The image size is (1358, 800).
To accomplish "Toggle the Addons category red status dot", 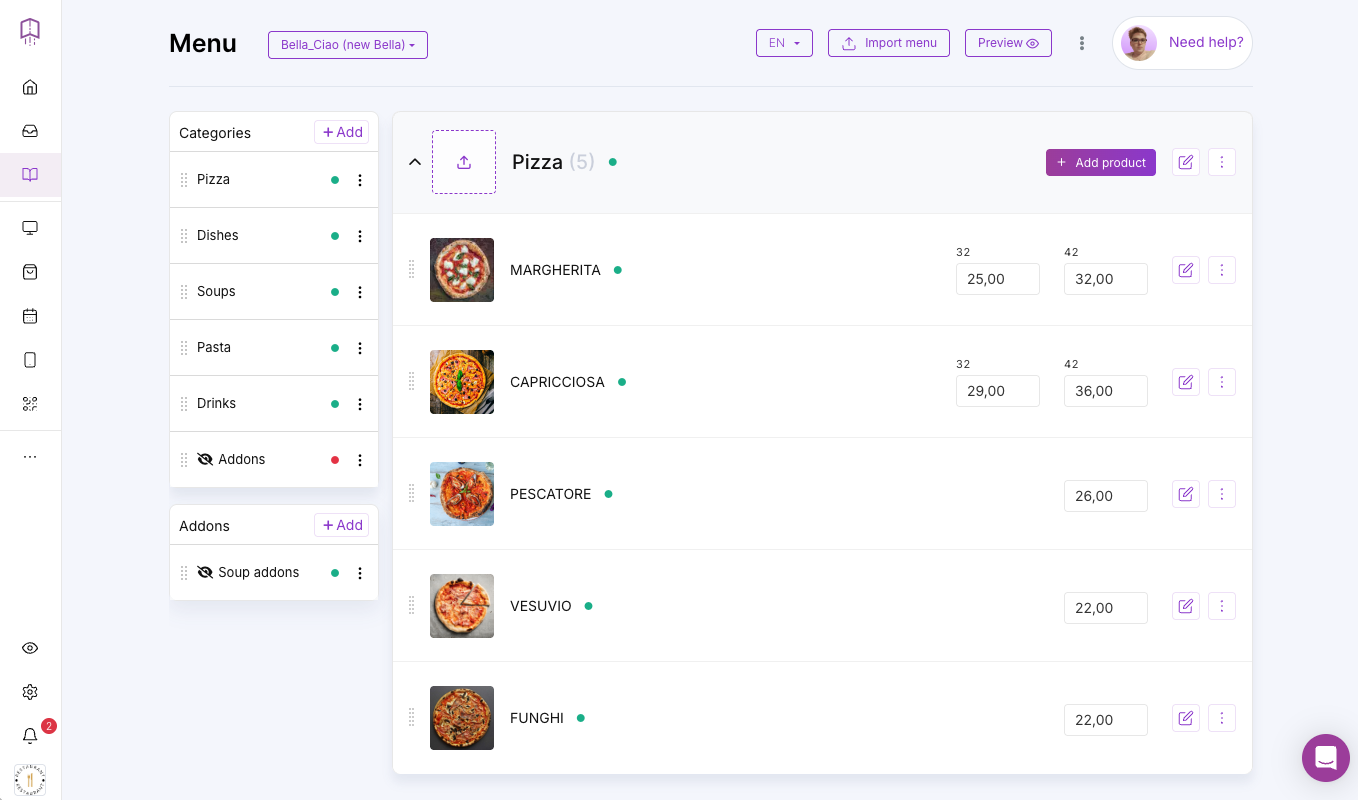I will pos(335,460).
